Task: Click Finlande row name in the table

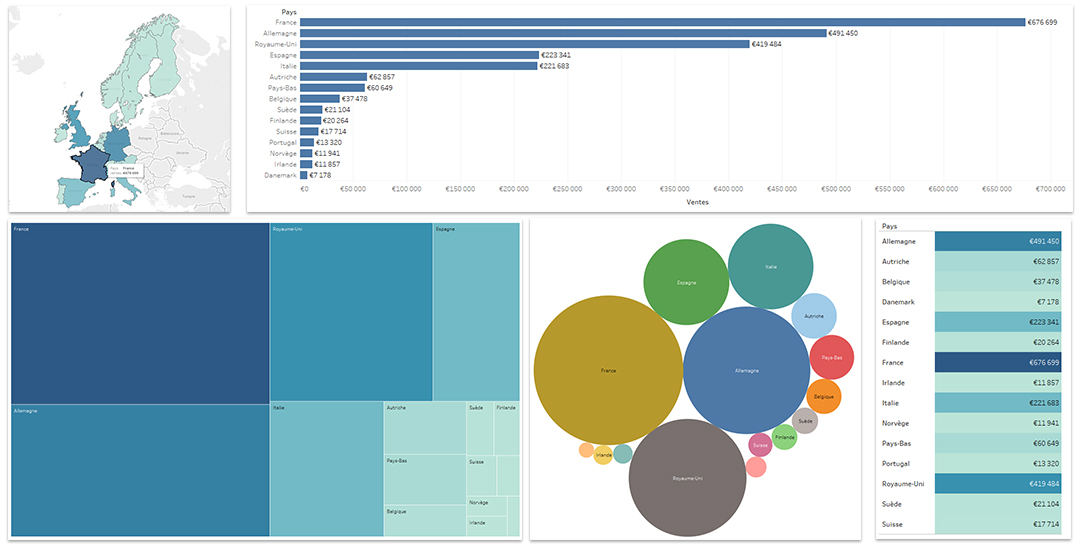Action: pos(895,343)
